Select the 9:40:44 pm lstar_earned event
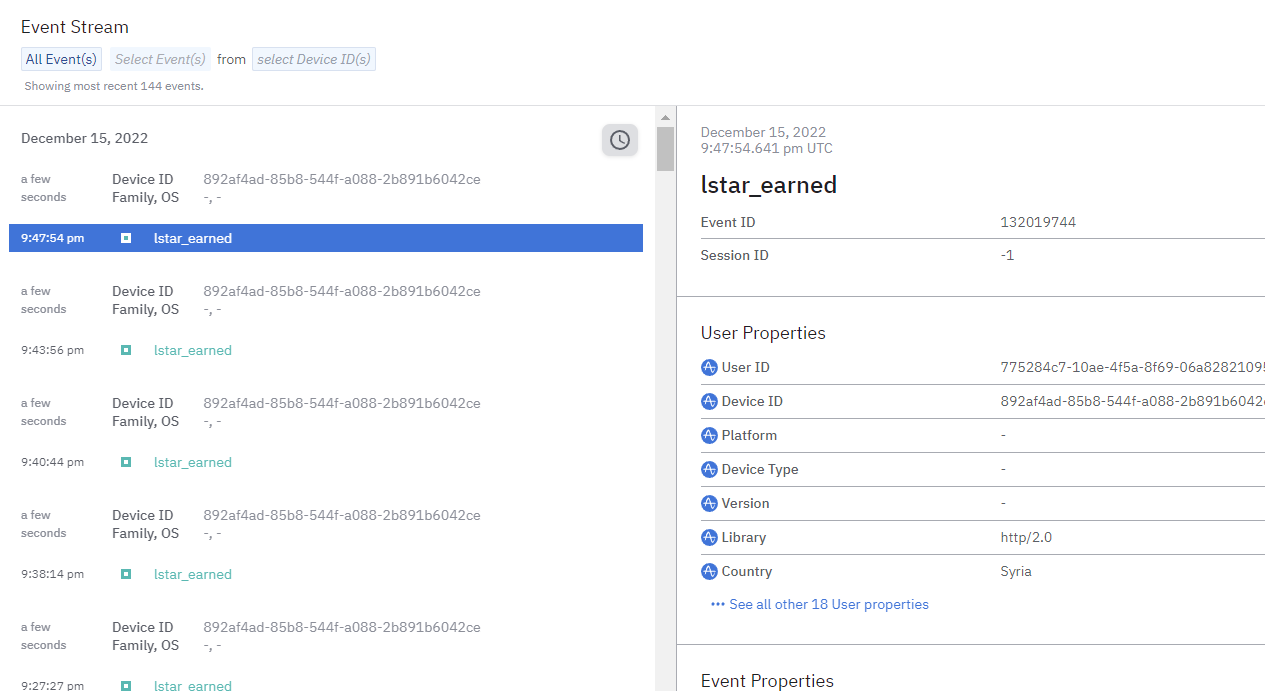This screenshot has height=691, width=1265. pyautogui.click(x=192, y=463)
